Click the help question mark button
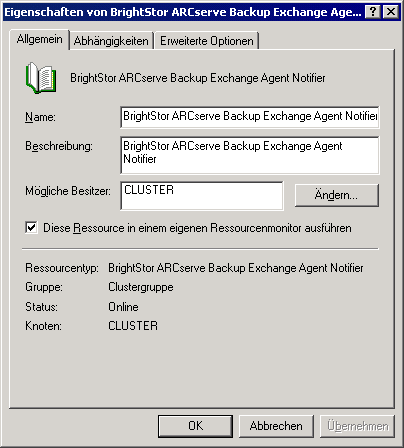Screen dimensions: 404x448 (x=373, y=12)
